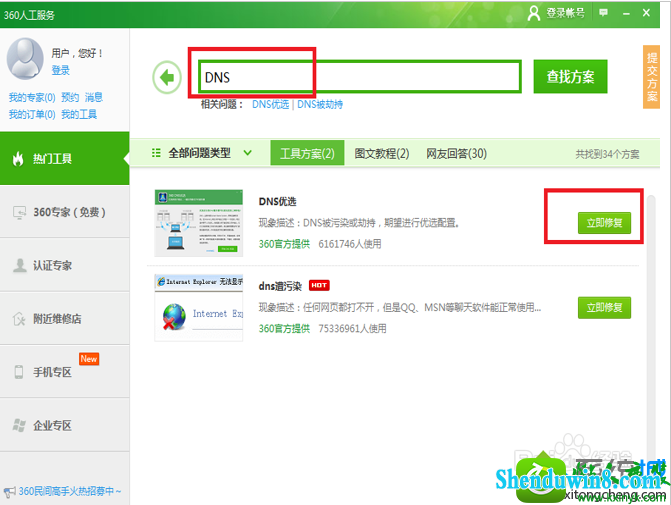The height and width of the screenshot is (505, 671).
Task: Click the 查找方案 search button
Action: [570, 77]
